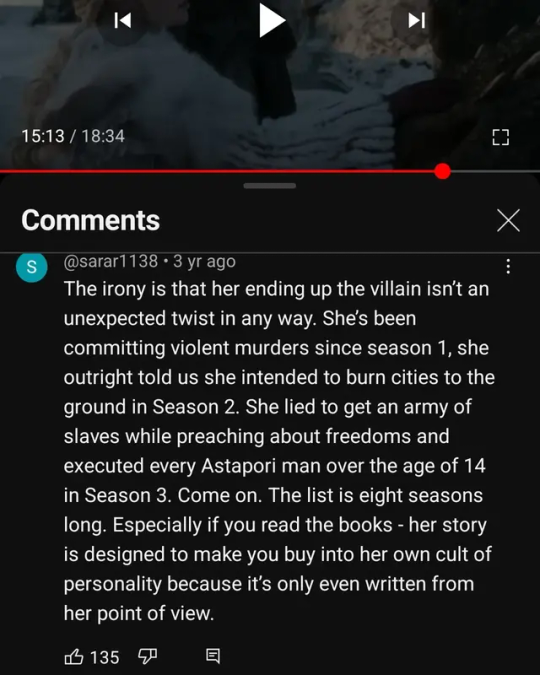Seek to the start of the video timeline
Viewport: 540px width, 675px height.
(x=1, y=171)
